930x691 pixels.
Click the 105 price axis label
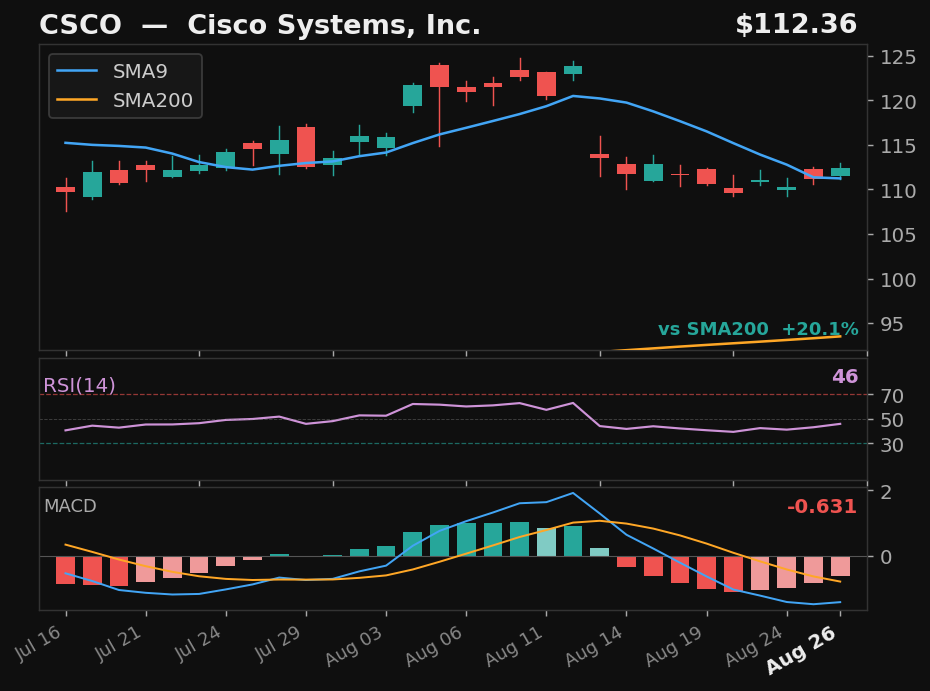click(x=898, y=235)
